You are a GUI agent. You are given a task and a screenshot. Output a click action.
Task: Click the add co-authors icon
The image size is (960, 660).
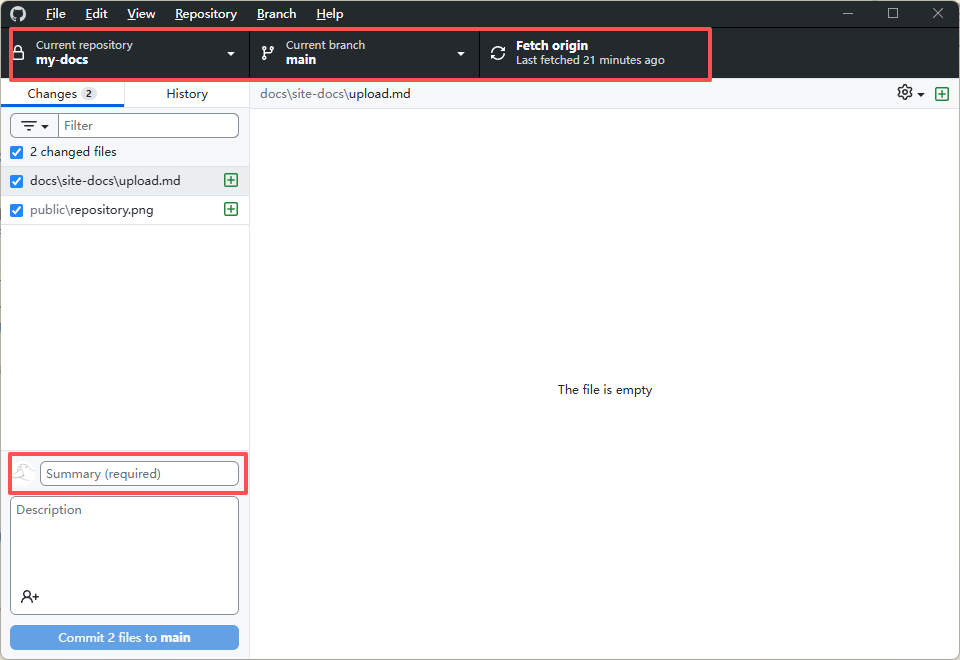tap(30, 597)
